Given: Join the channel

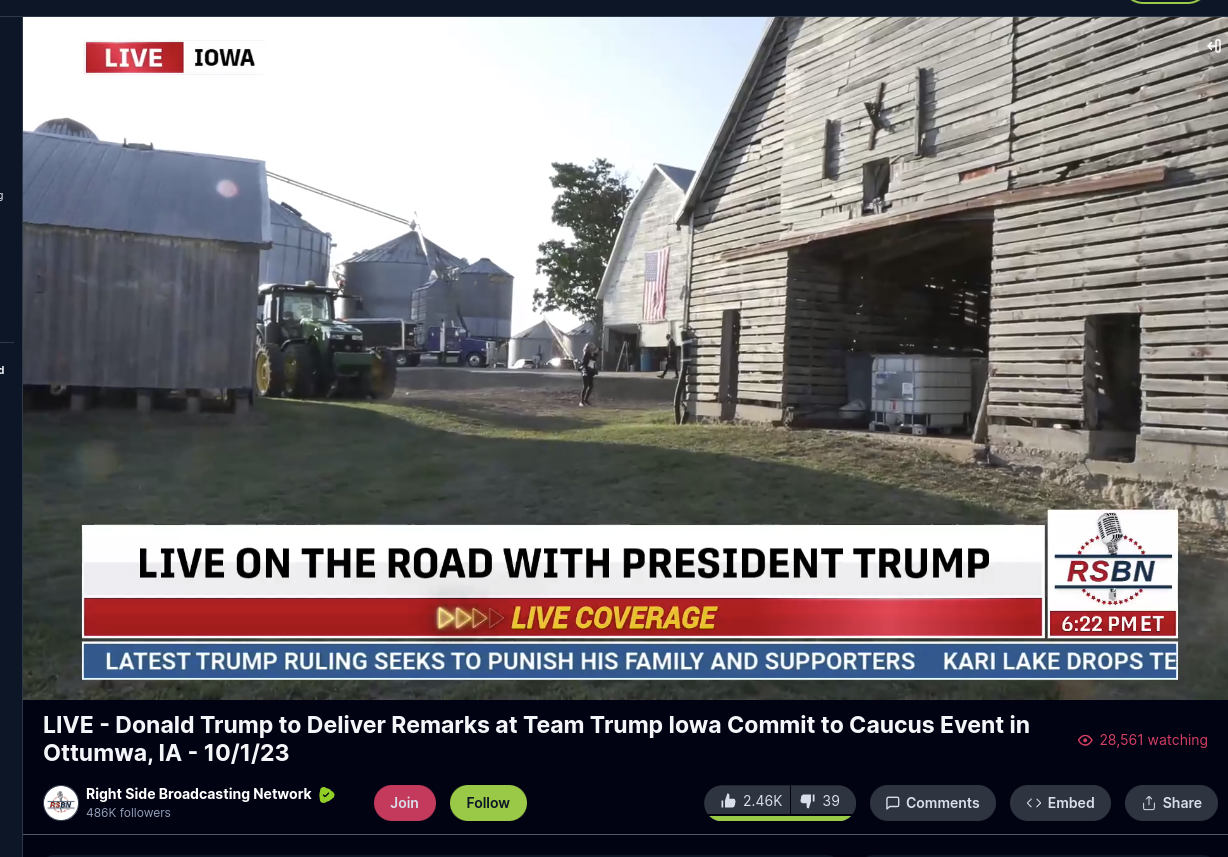Looking at the screenshot, I should [x=405, y=803].
